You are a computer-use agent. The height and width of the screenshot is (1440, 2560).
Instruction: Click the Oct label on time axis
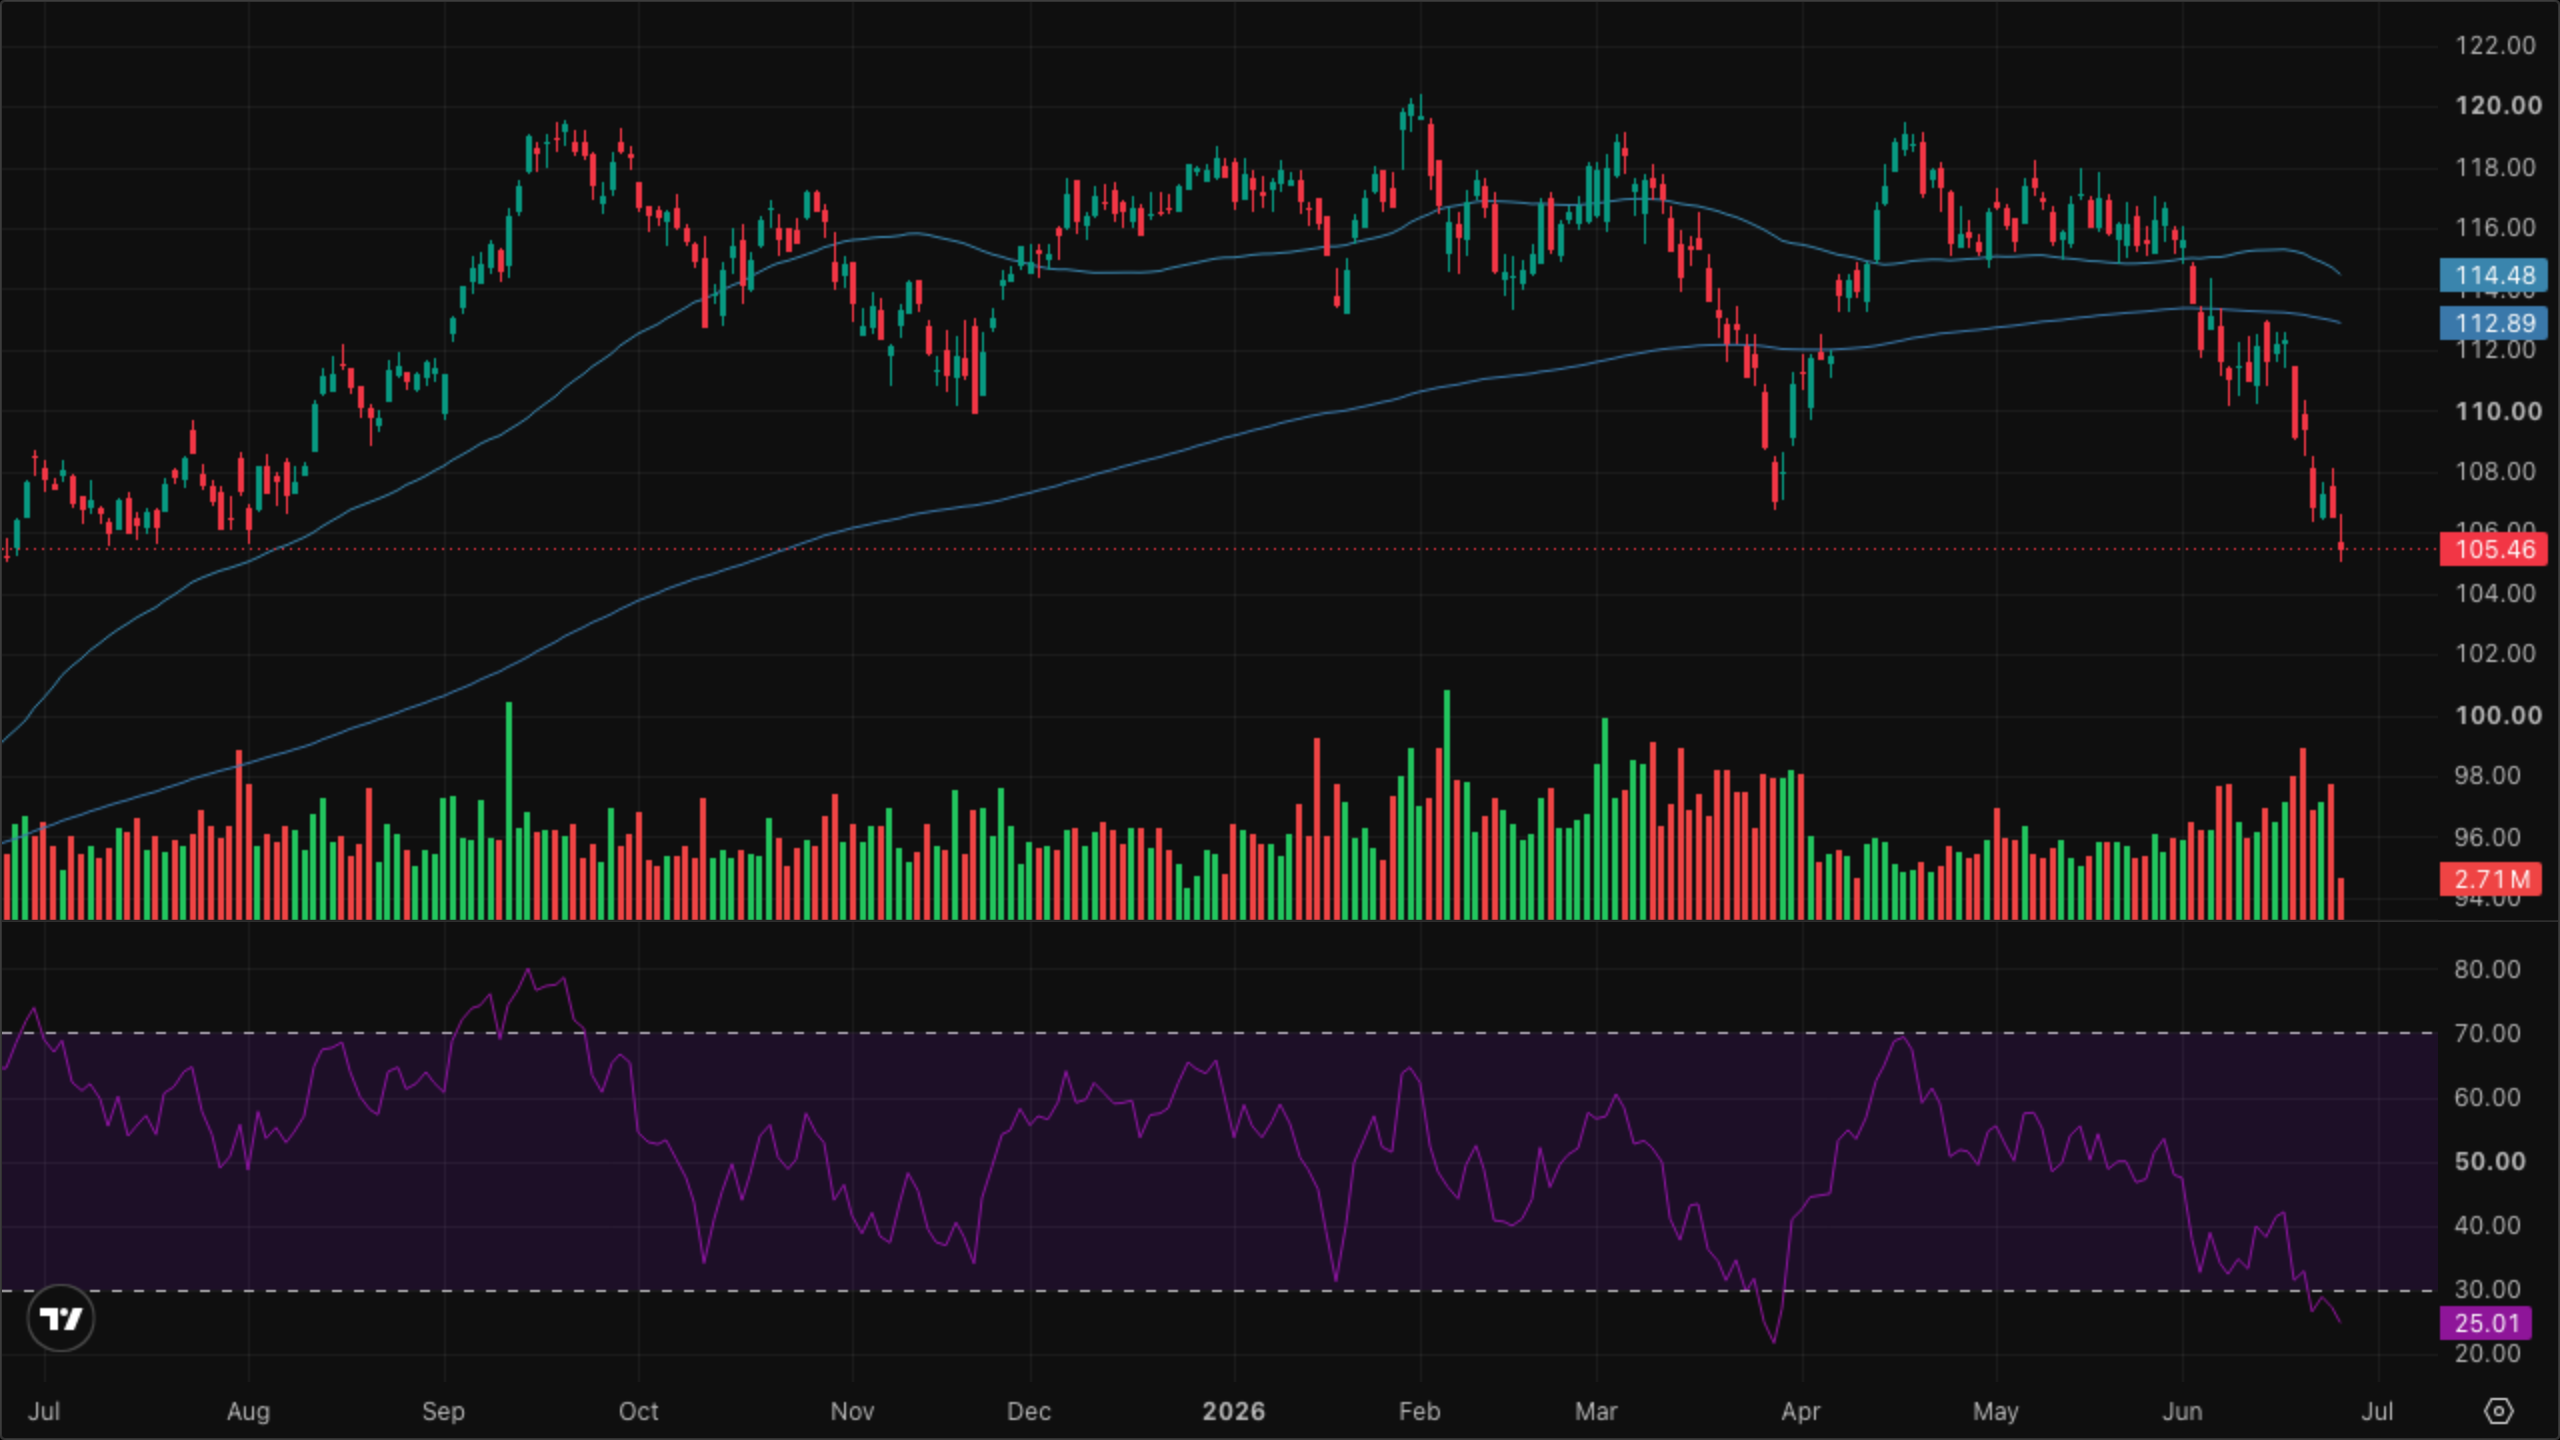click(x=638, y=1411)
